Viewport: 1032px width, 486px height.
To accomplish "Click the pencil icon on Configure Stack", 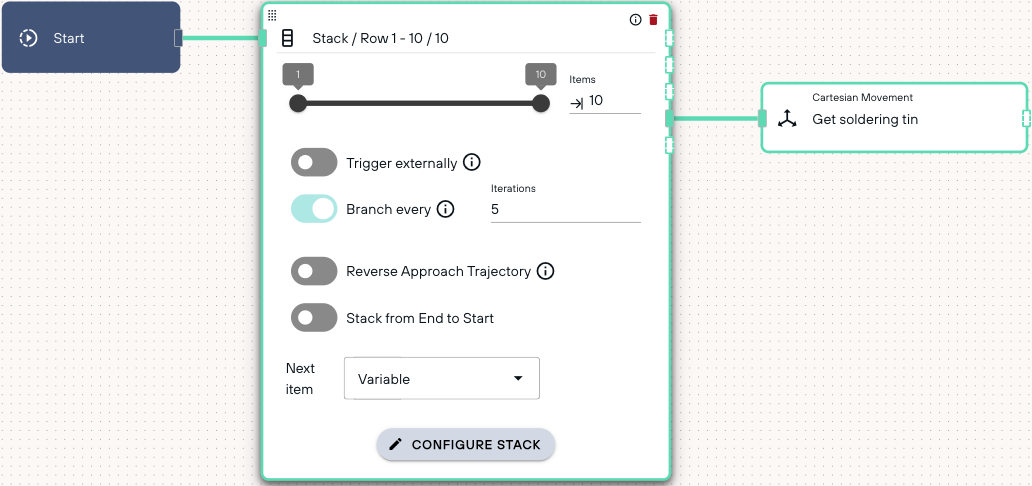I will pos(396,445).
